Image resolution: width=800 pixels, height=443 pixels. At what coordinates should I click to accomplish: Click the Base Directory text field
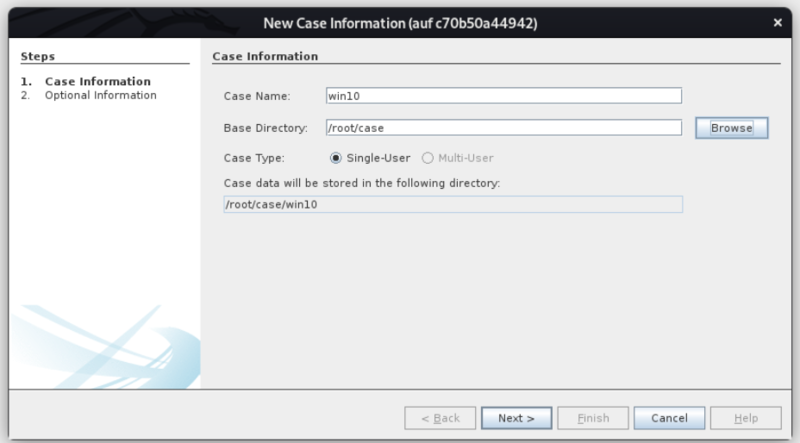tap(504, 127)
